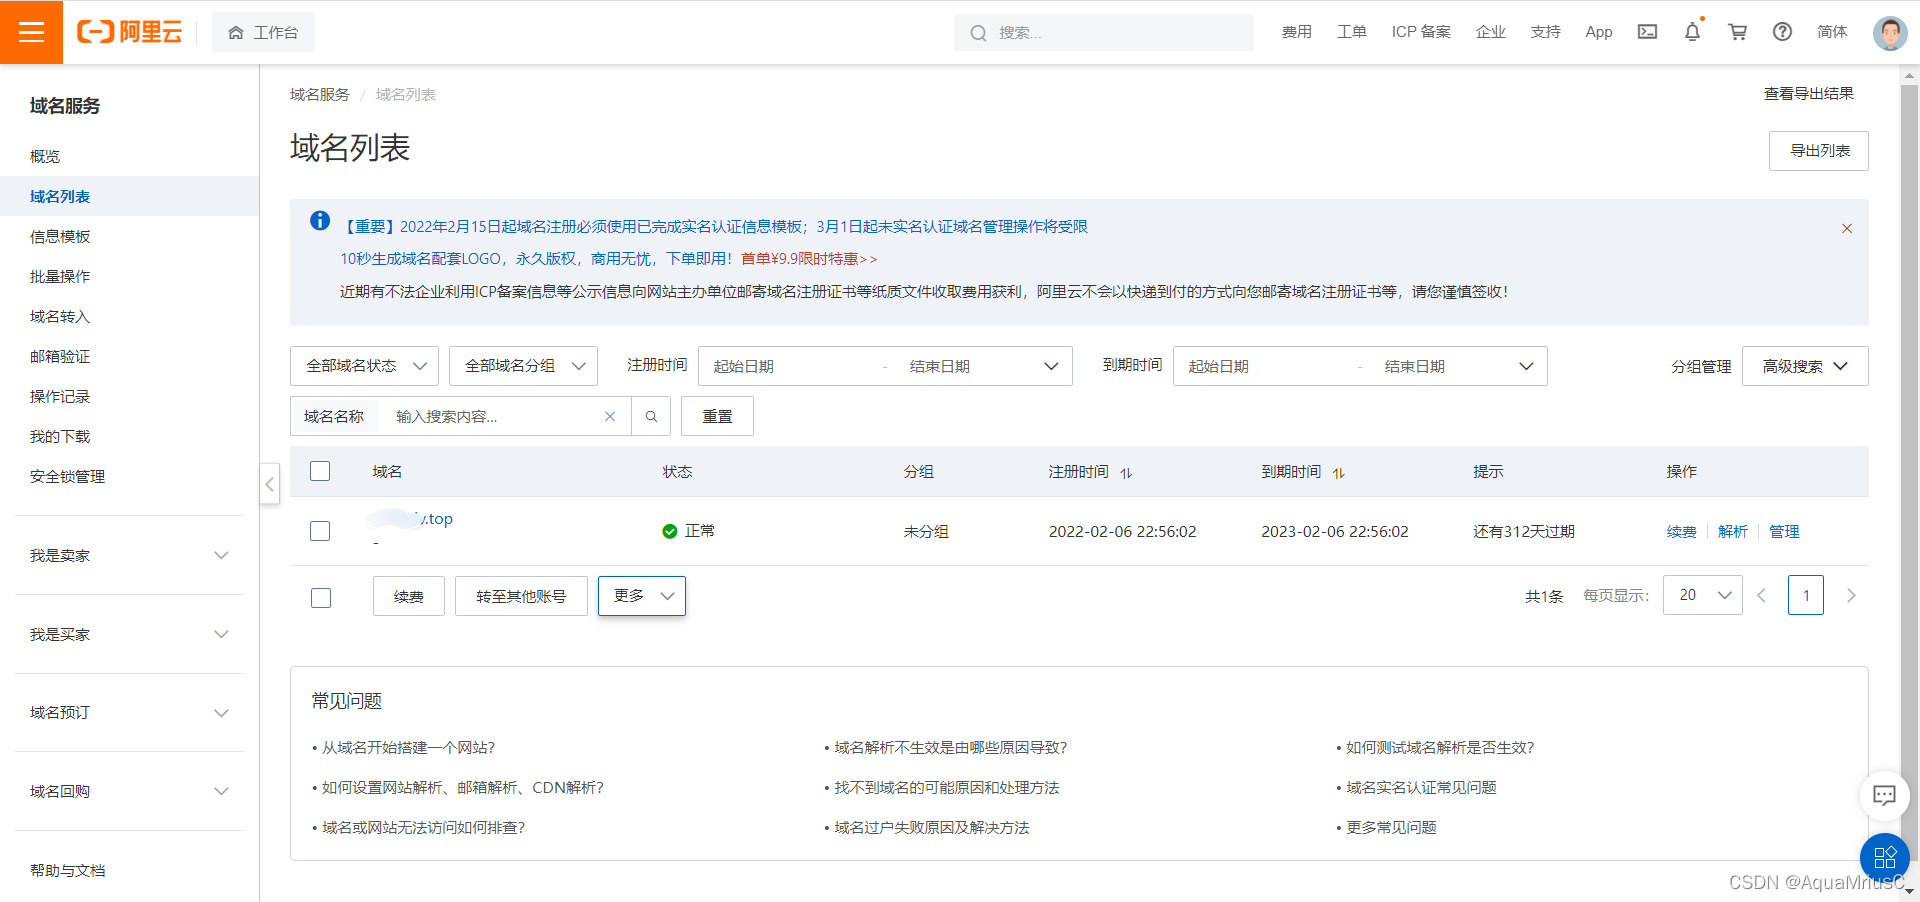Open the orange hamburger main menu
Viewport: 1920px width, 902px height.
(31, 32)
